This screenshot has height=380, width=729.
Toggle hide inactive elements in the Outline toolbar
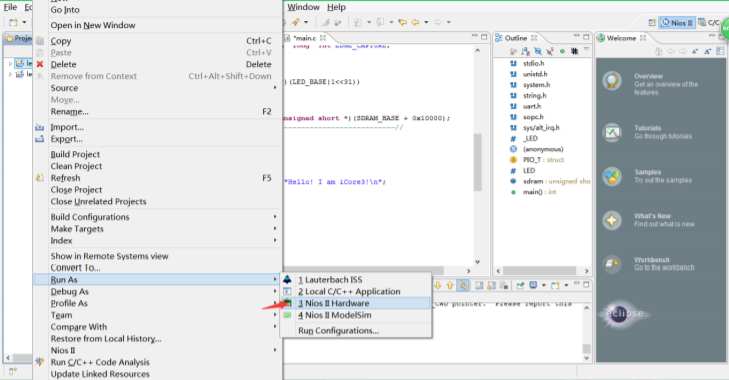[x=574, y=51]
